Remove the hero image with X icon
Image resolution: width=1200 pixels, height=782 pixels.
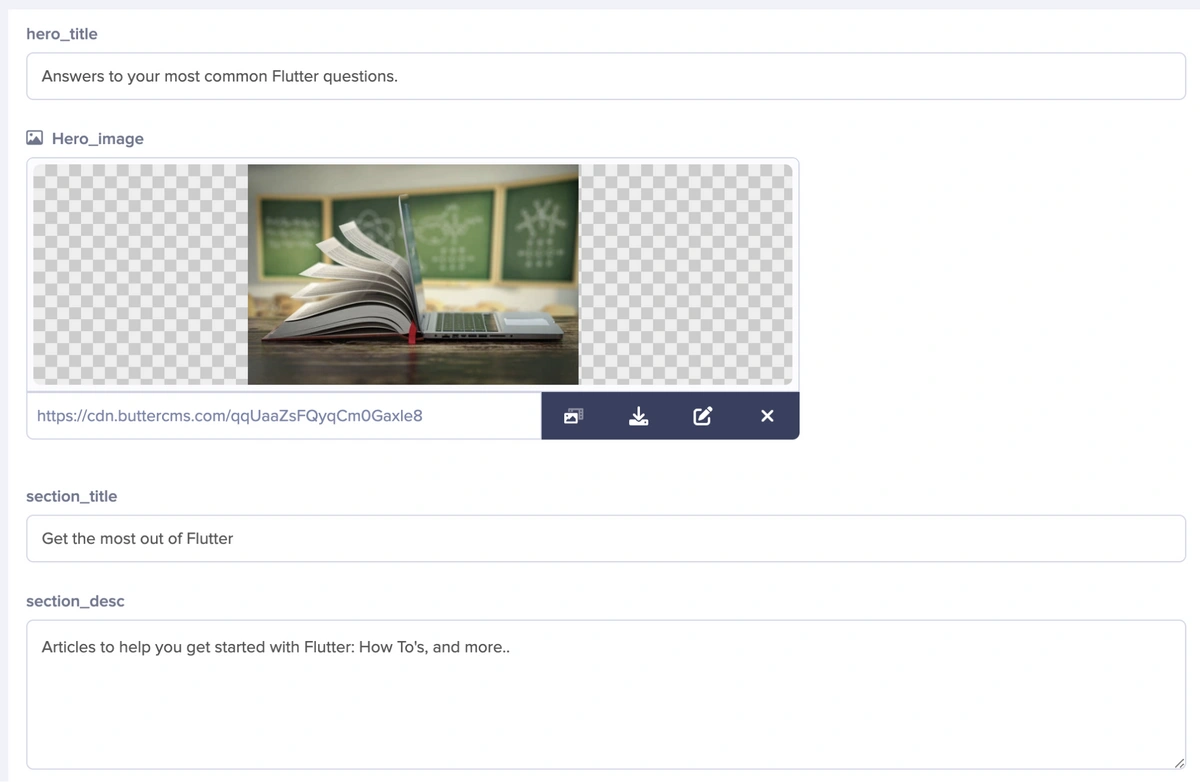(x=767, y=416)
